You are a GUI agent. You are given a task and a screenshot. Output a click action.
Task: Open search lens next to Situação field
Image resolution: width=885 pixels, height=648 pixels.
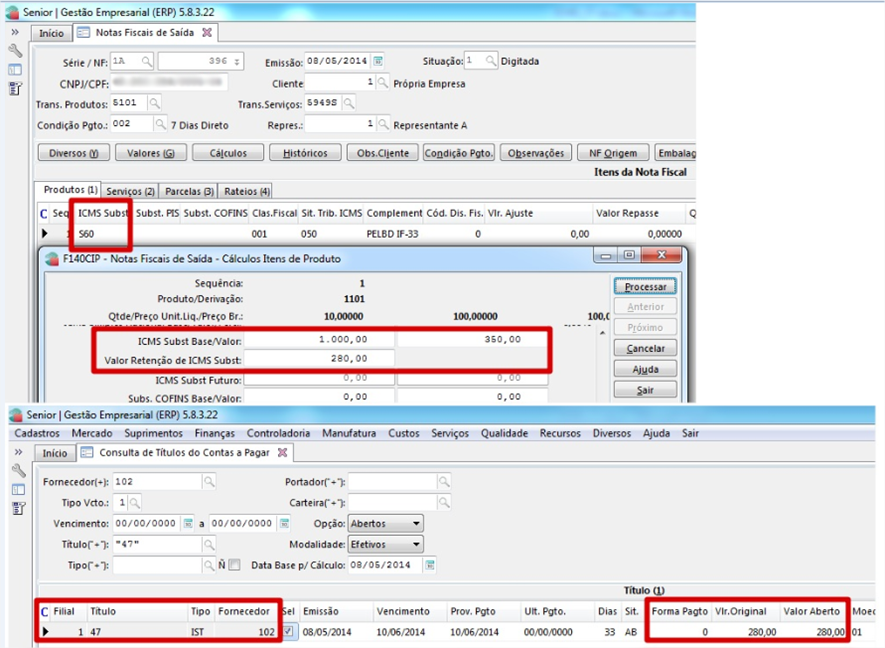pyautogui.click(x=491, y=61)
